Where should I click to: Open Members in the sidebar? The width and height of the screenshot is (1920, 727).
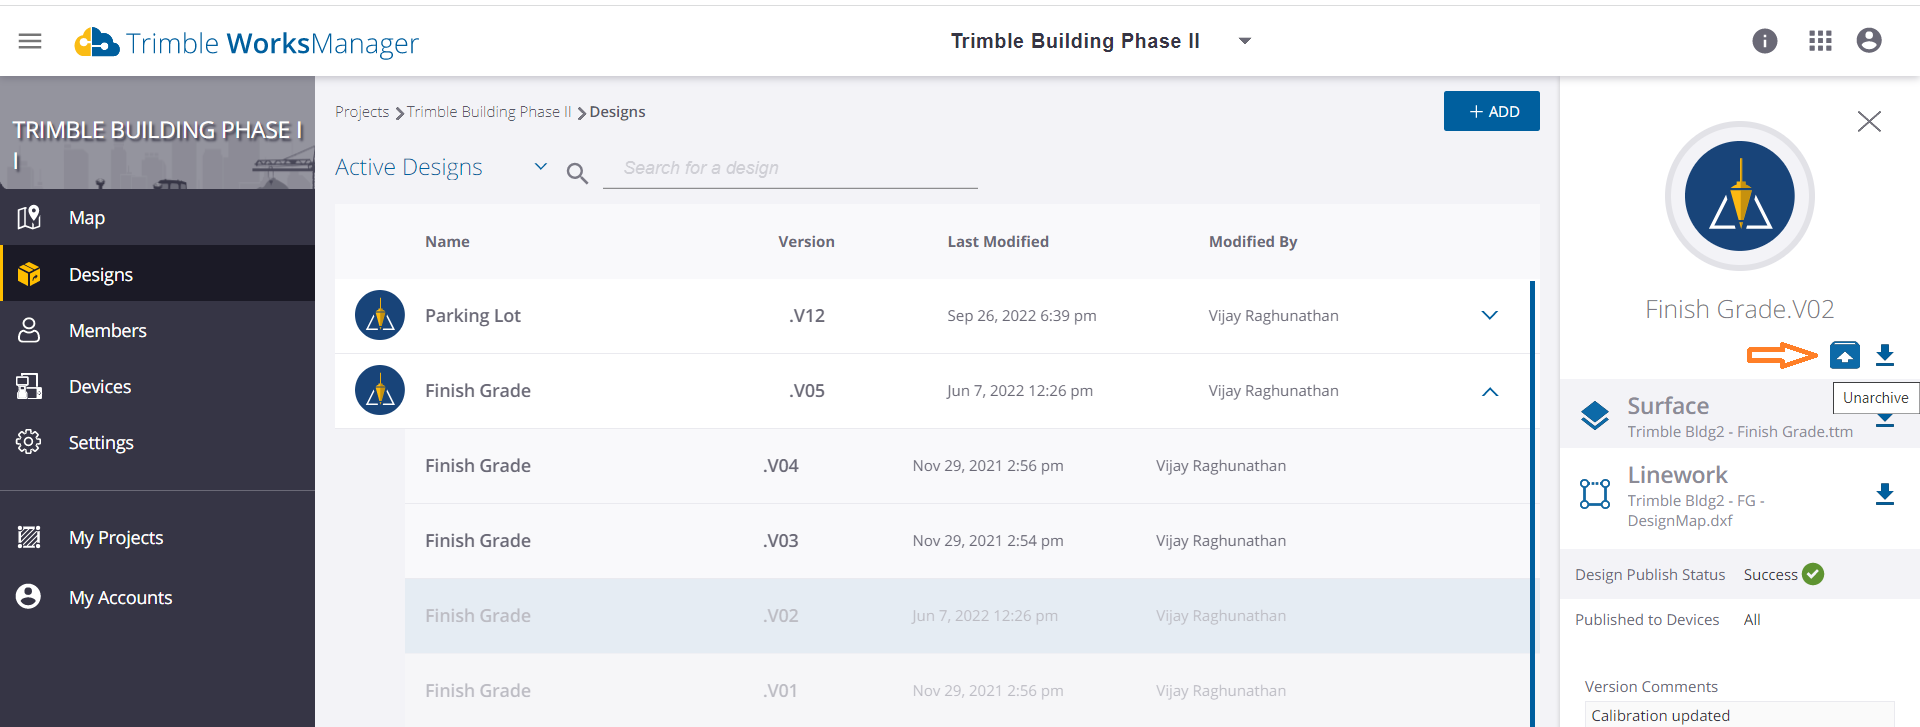107,331
